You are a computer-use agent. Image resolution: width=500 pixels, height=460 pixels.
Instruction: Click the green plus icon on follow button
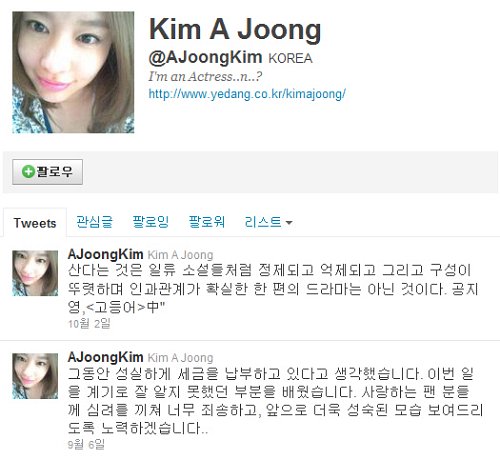(x=28, y=172)
